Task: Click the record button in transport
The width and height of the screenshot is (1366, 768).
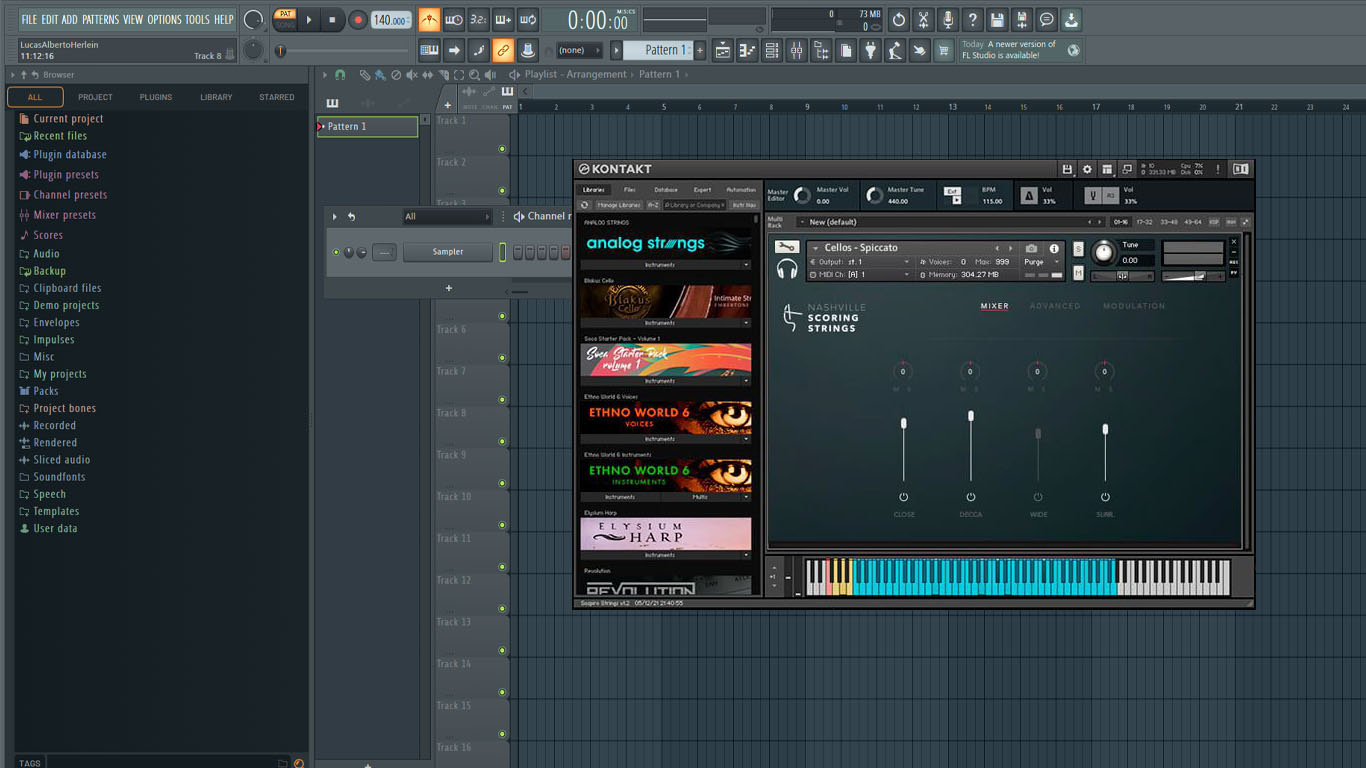Action: [357, 19]
